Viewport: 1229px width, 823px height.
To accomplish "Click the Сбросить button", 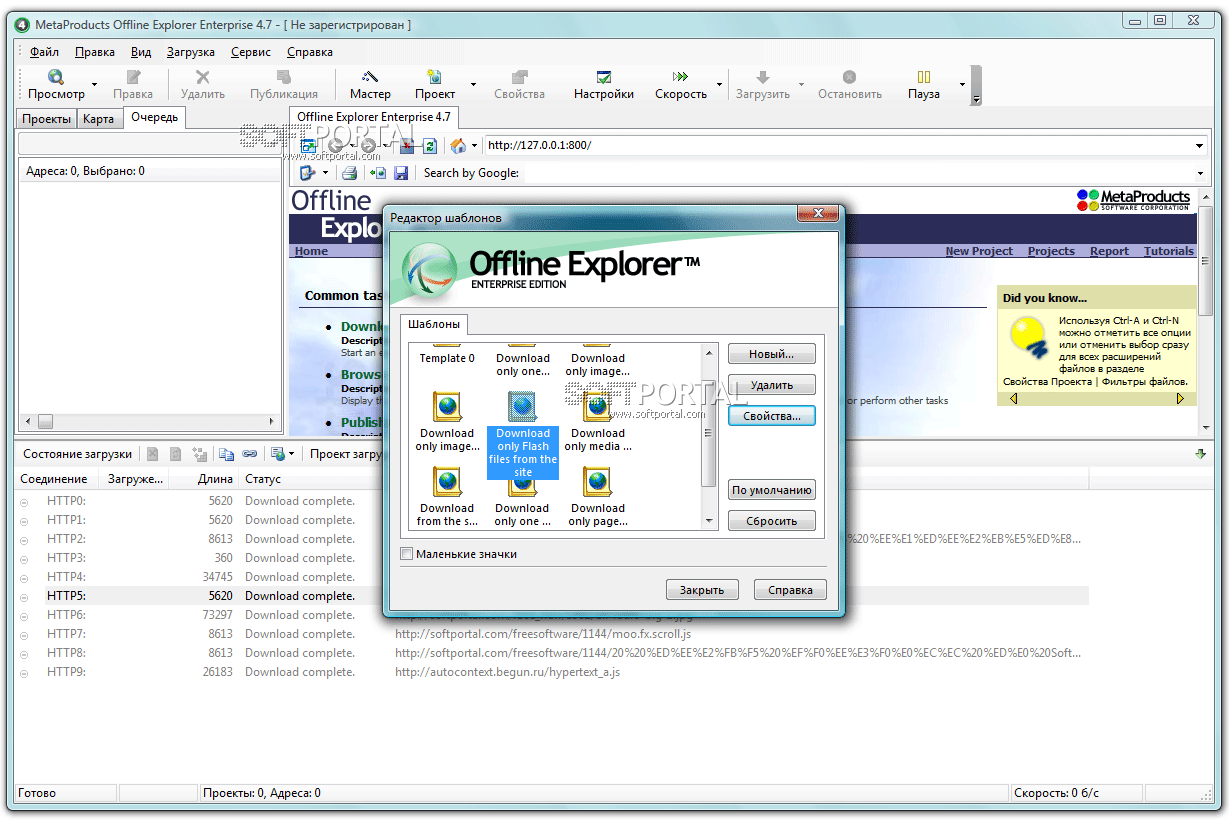I will pyautogui.click(x=771, y=521).
